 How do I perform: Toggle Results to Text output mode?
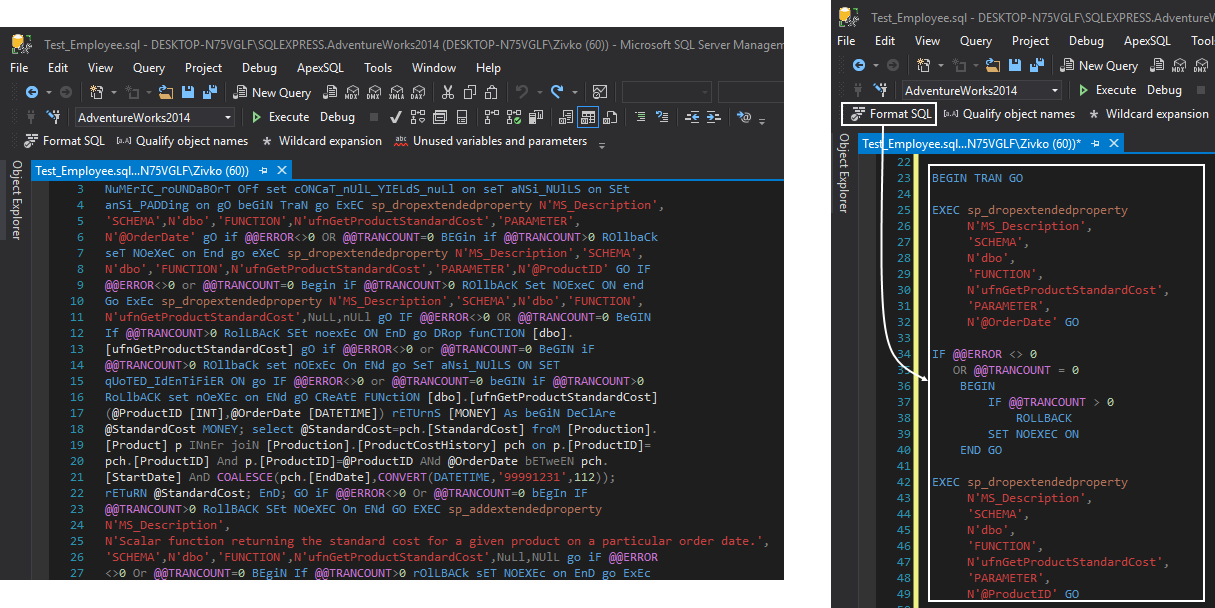(567, 117)
